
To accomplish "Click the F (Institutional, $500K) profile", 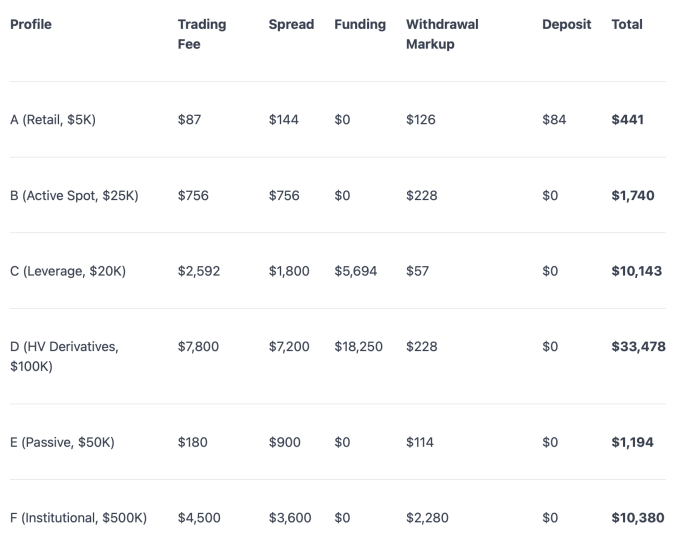I will (78, 518).
